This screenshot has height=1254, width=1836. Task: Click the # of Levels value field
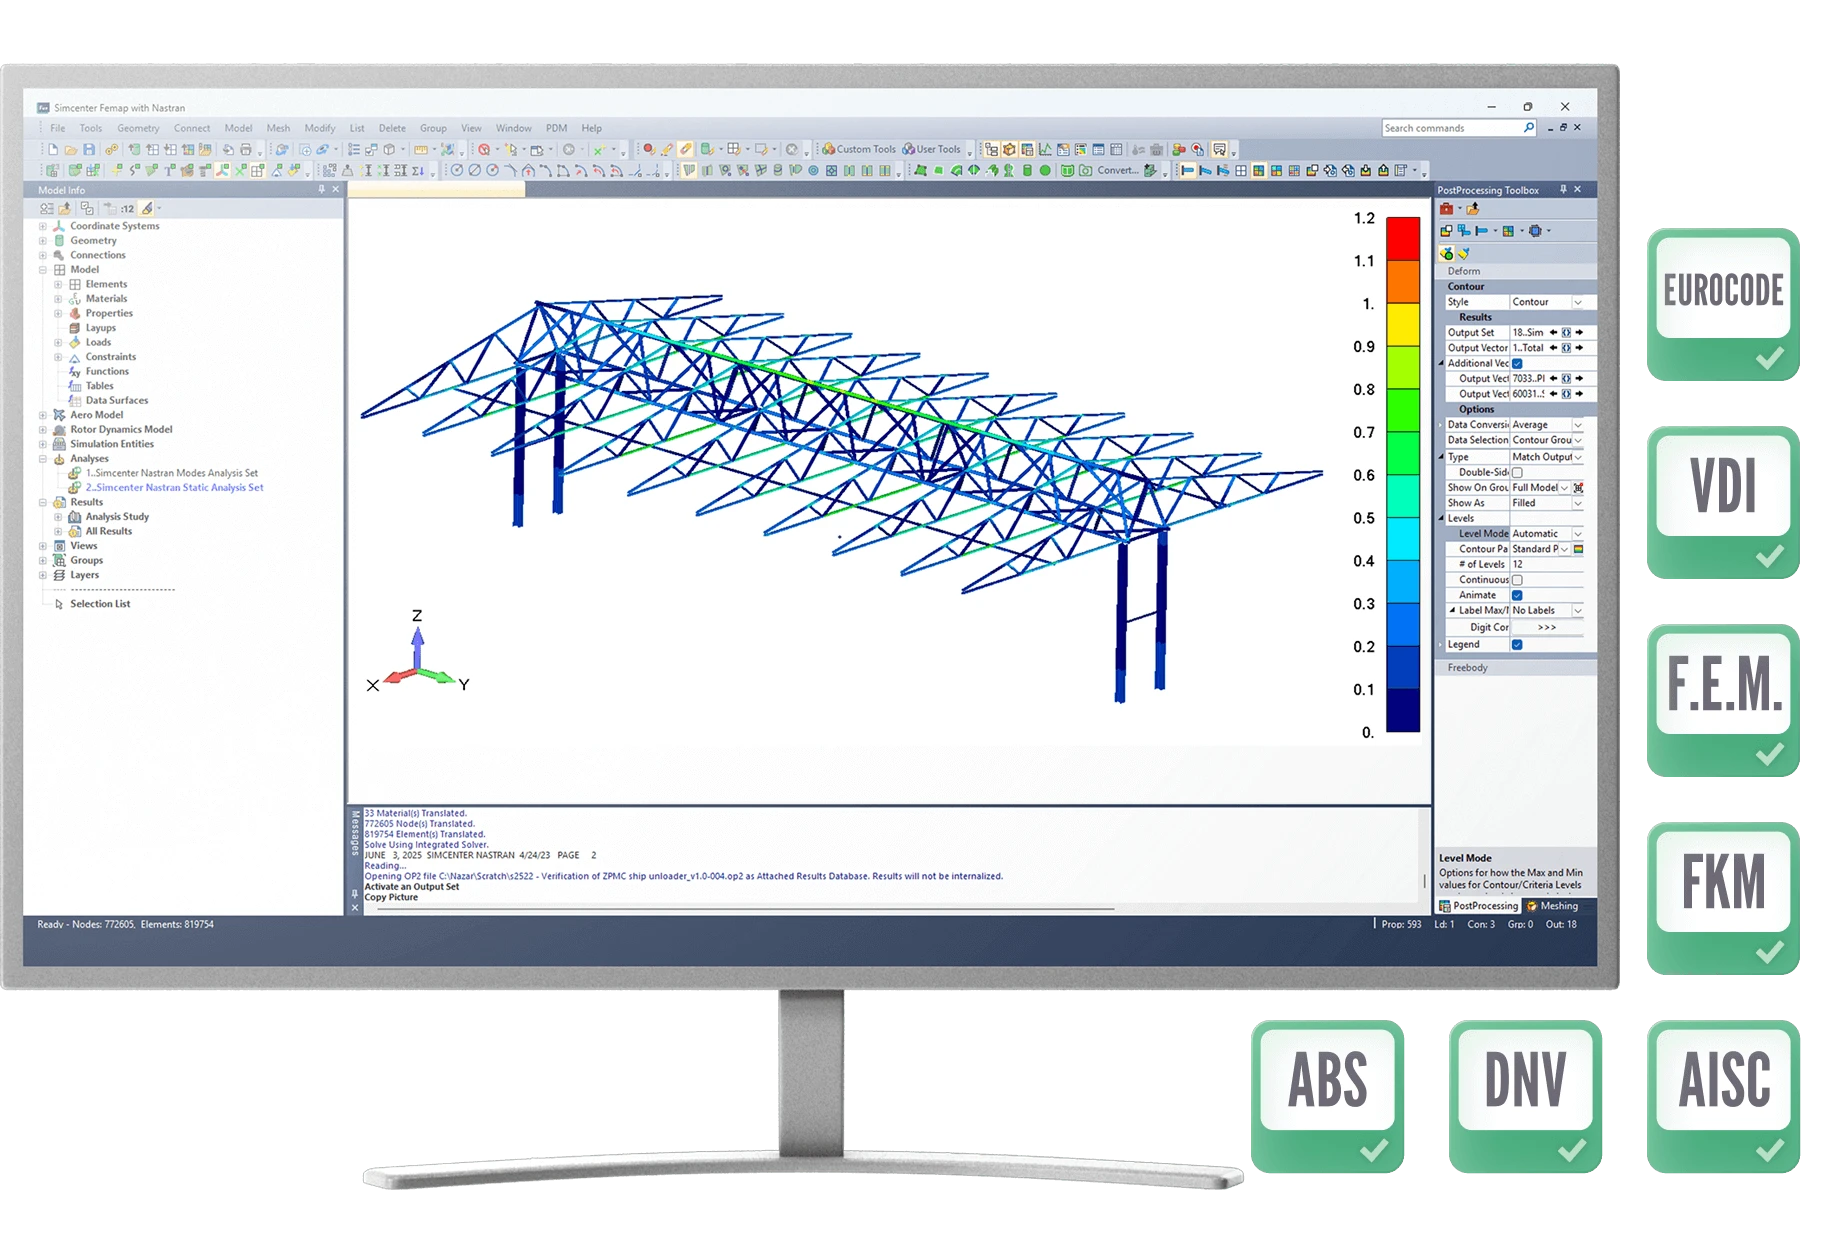(1547, 565)
